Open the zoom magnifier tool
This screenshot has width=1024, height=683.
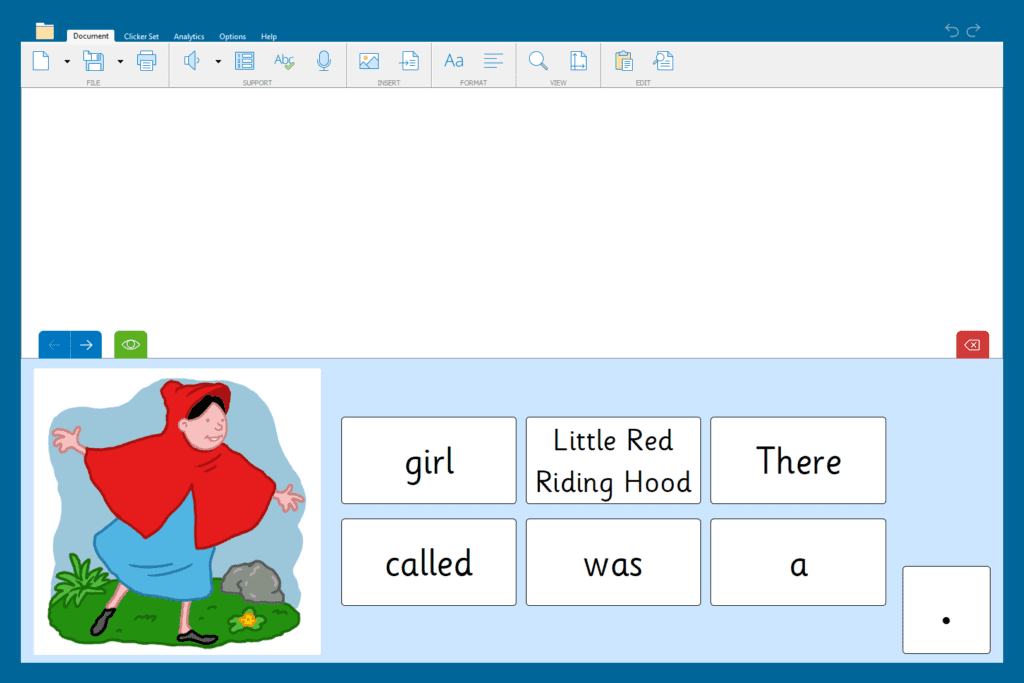538,61
